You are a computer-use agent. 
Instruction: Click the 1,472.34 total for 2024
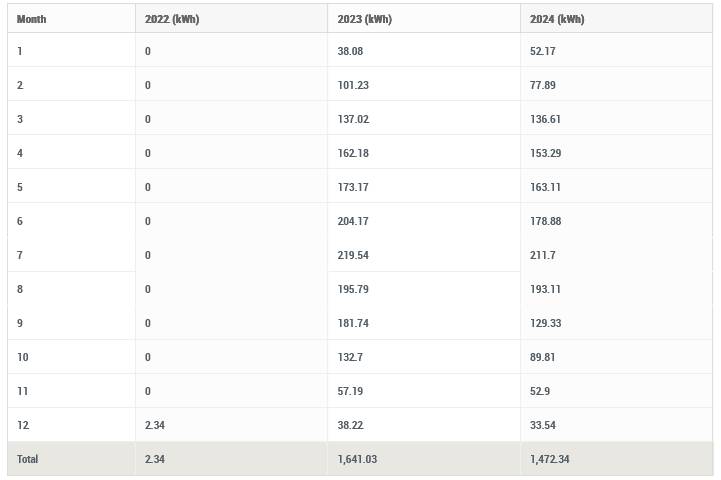(549, 459)
